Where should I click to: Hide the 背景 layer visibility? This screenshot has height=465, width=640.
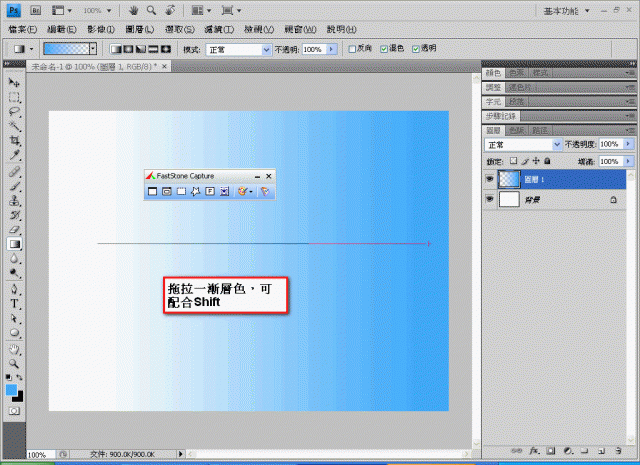tap(490, 199)
